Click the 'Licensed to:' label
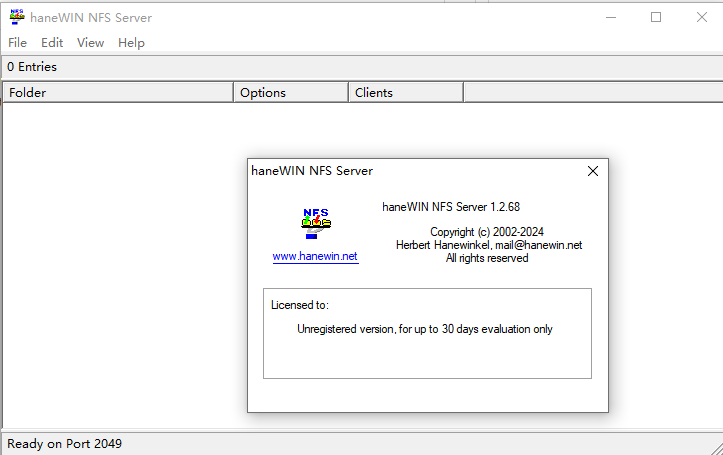Image resolution: width=723 pixels, height=455 pixels. point(300,305)
